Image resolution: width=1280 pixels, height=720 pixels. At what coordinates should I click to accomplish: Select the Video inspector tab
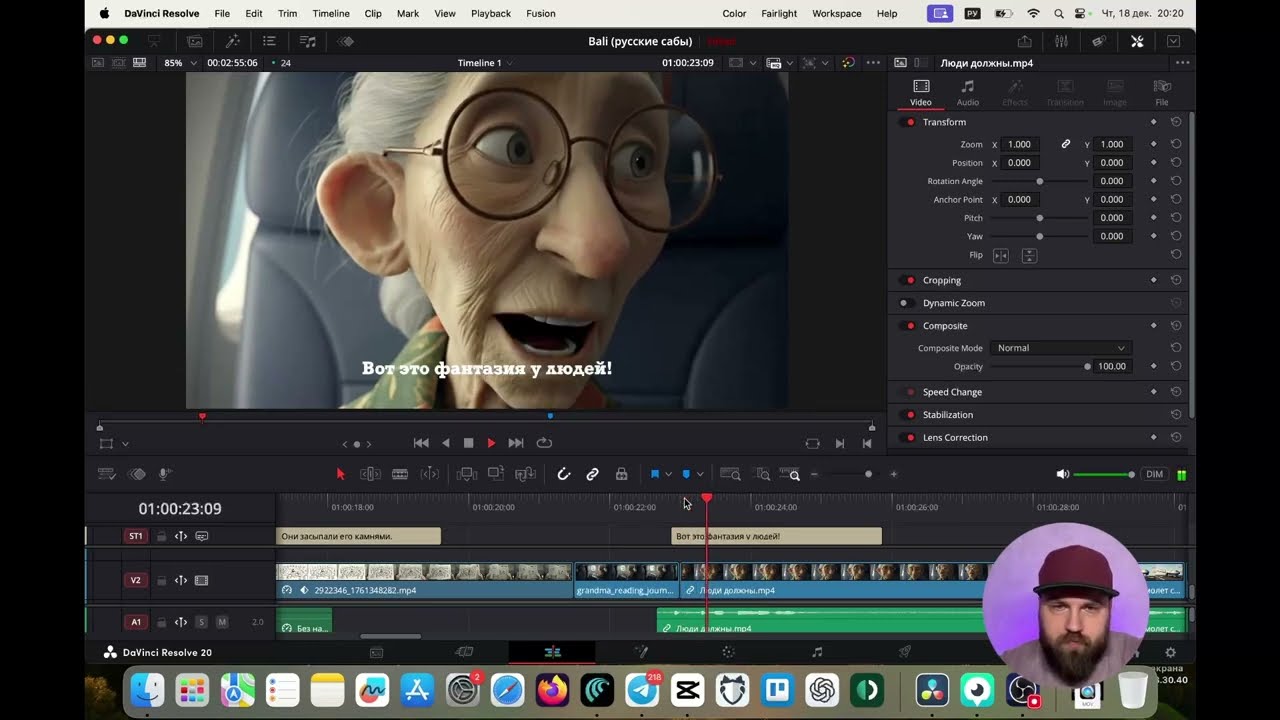pyautogui.click(x=921, y=92)
